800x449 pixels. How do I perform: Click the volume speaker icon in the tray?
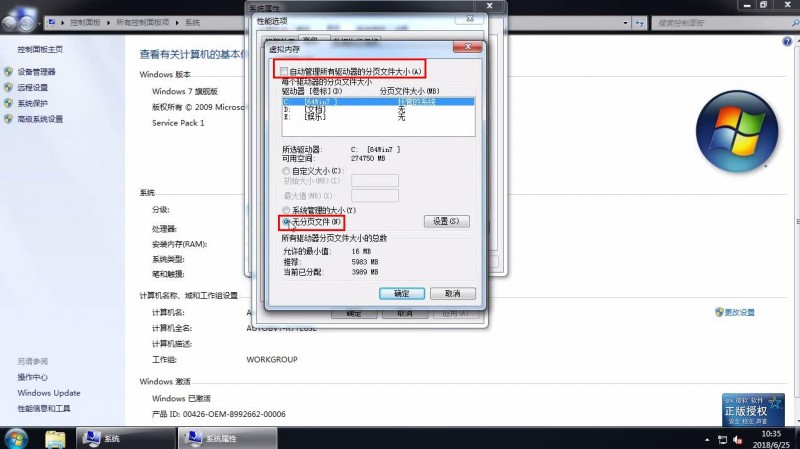(x=738, y=439)
